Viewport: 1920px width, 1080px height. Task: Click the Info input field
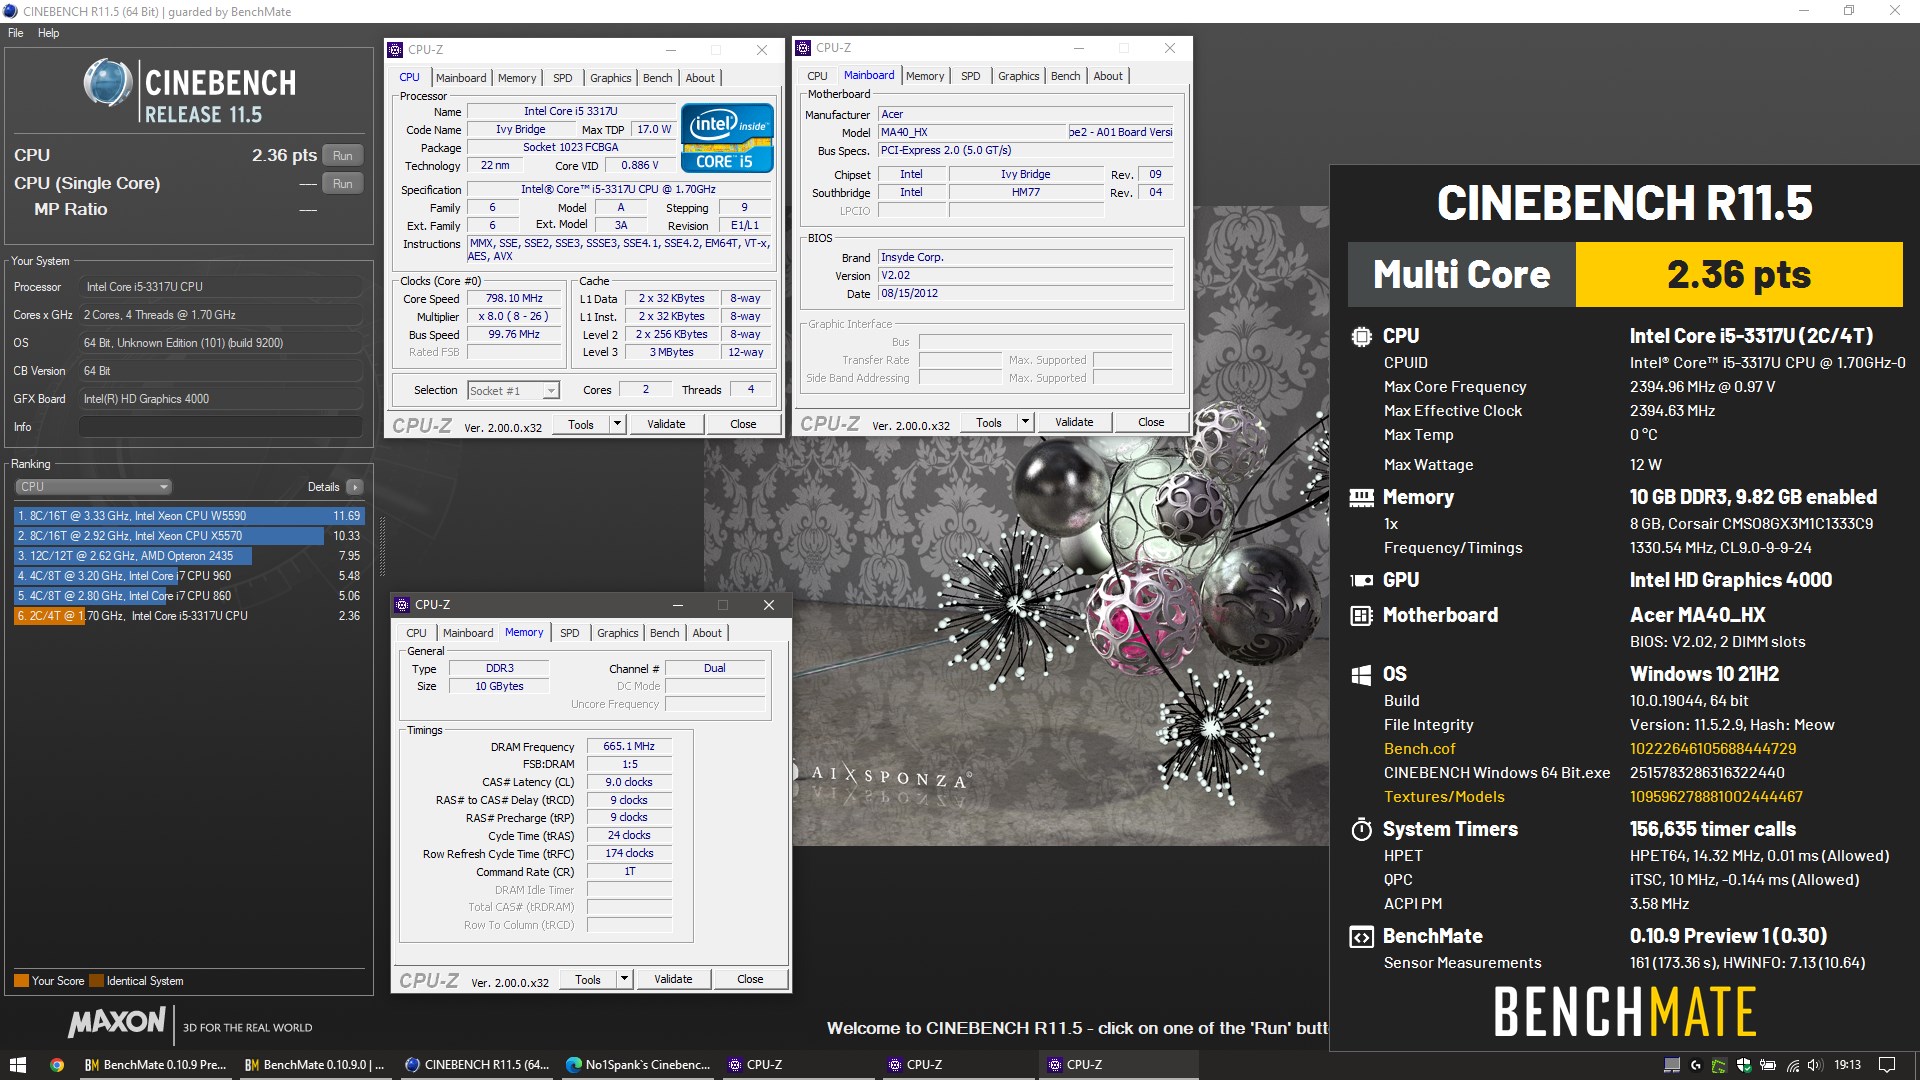pos(221,427)
